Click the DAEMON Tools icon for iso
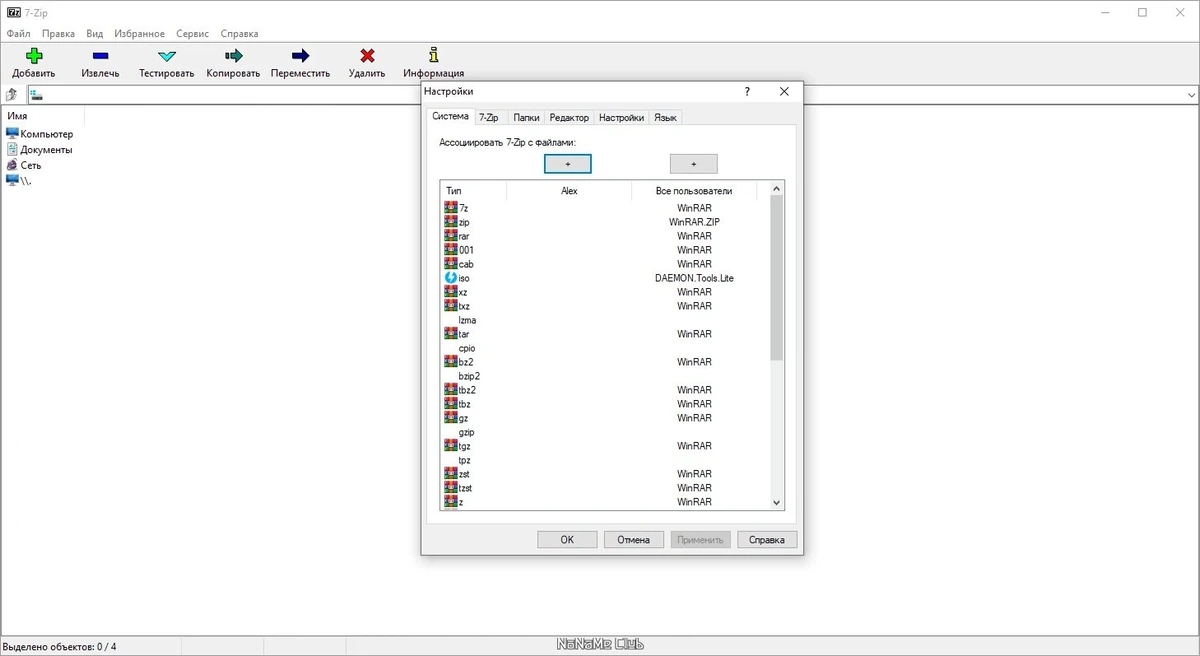The height and width of the screenshot is (656, 1200). point(450,278)
